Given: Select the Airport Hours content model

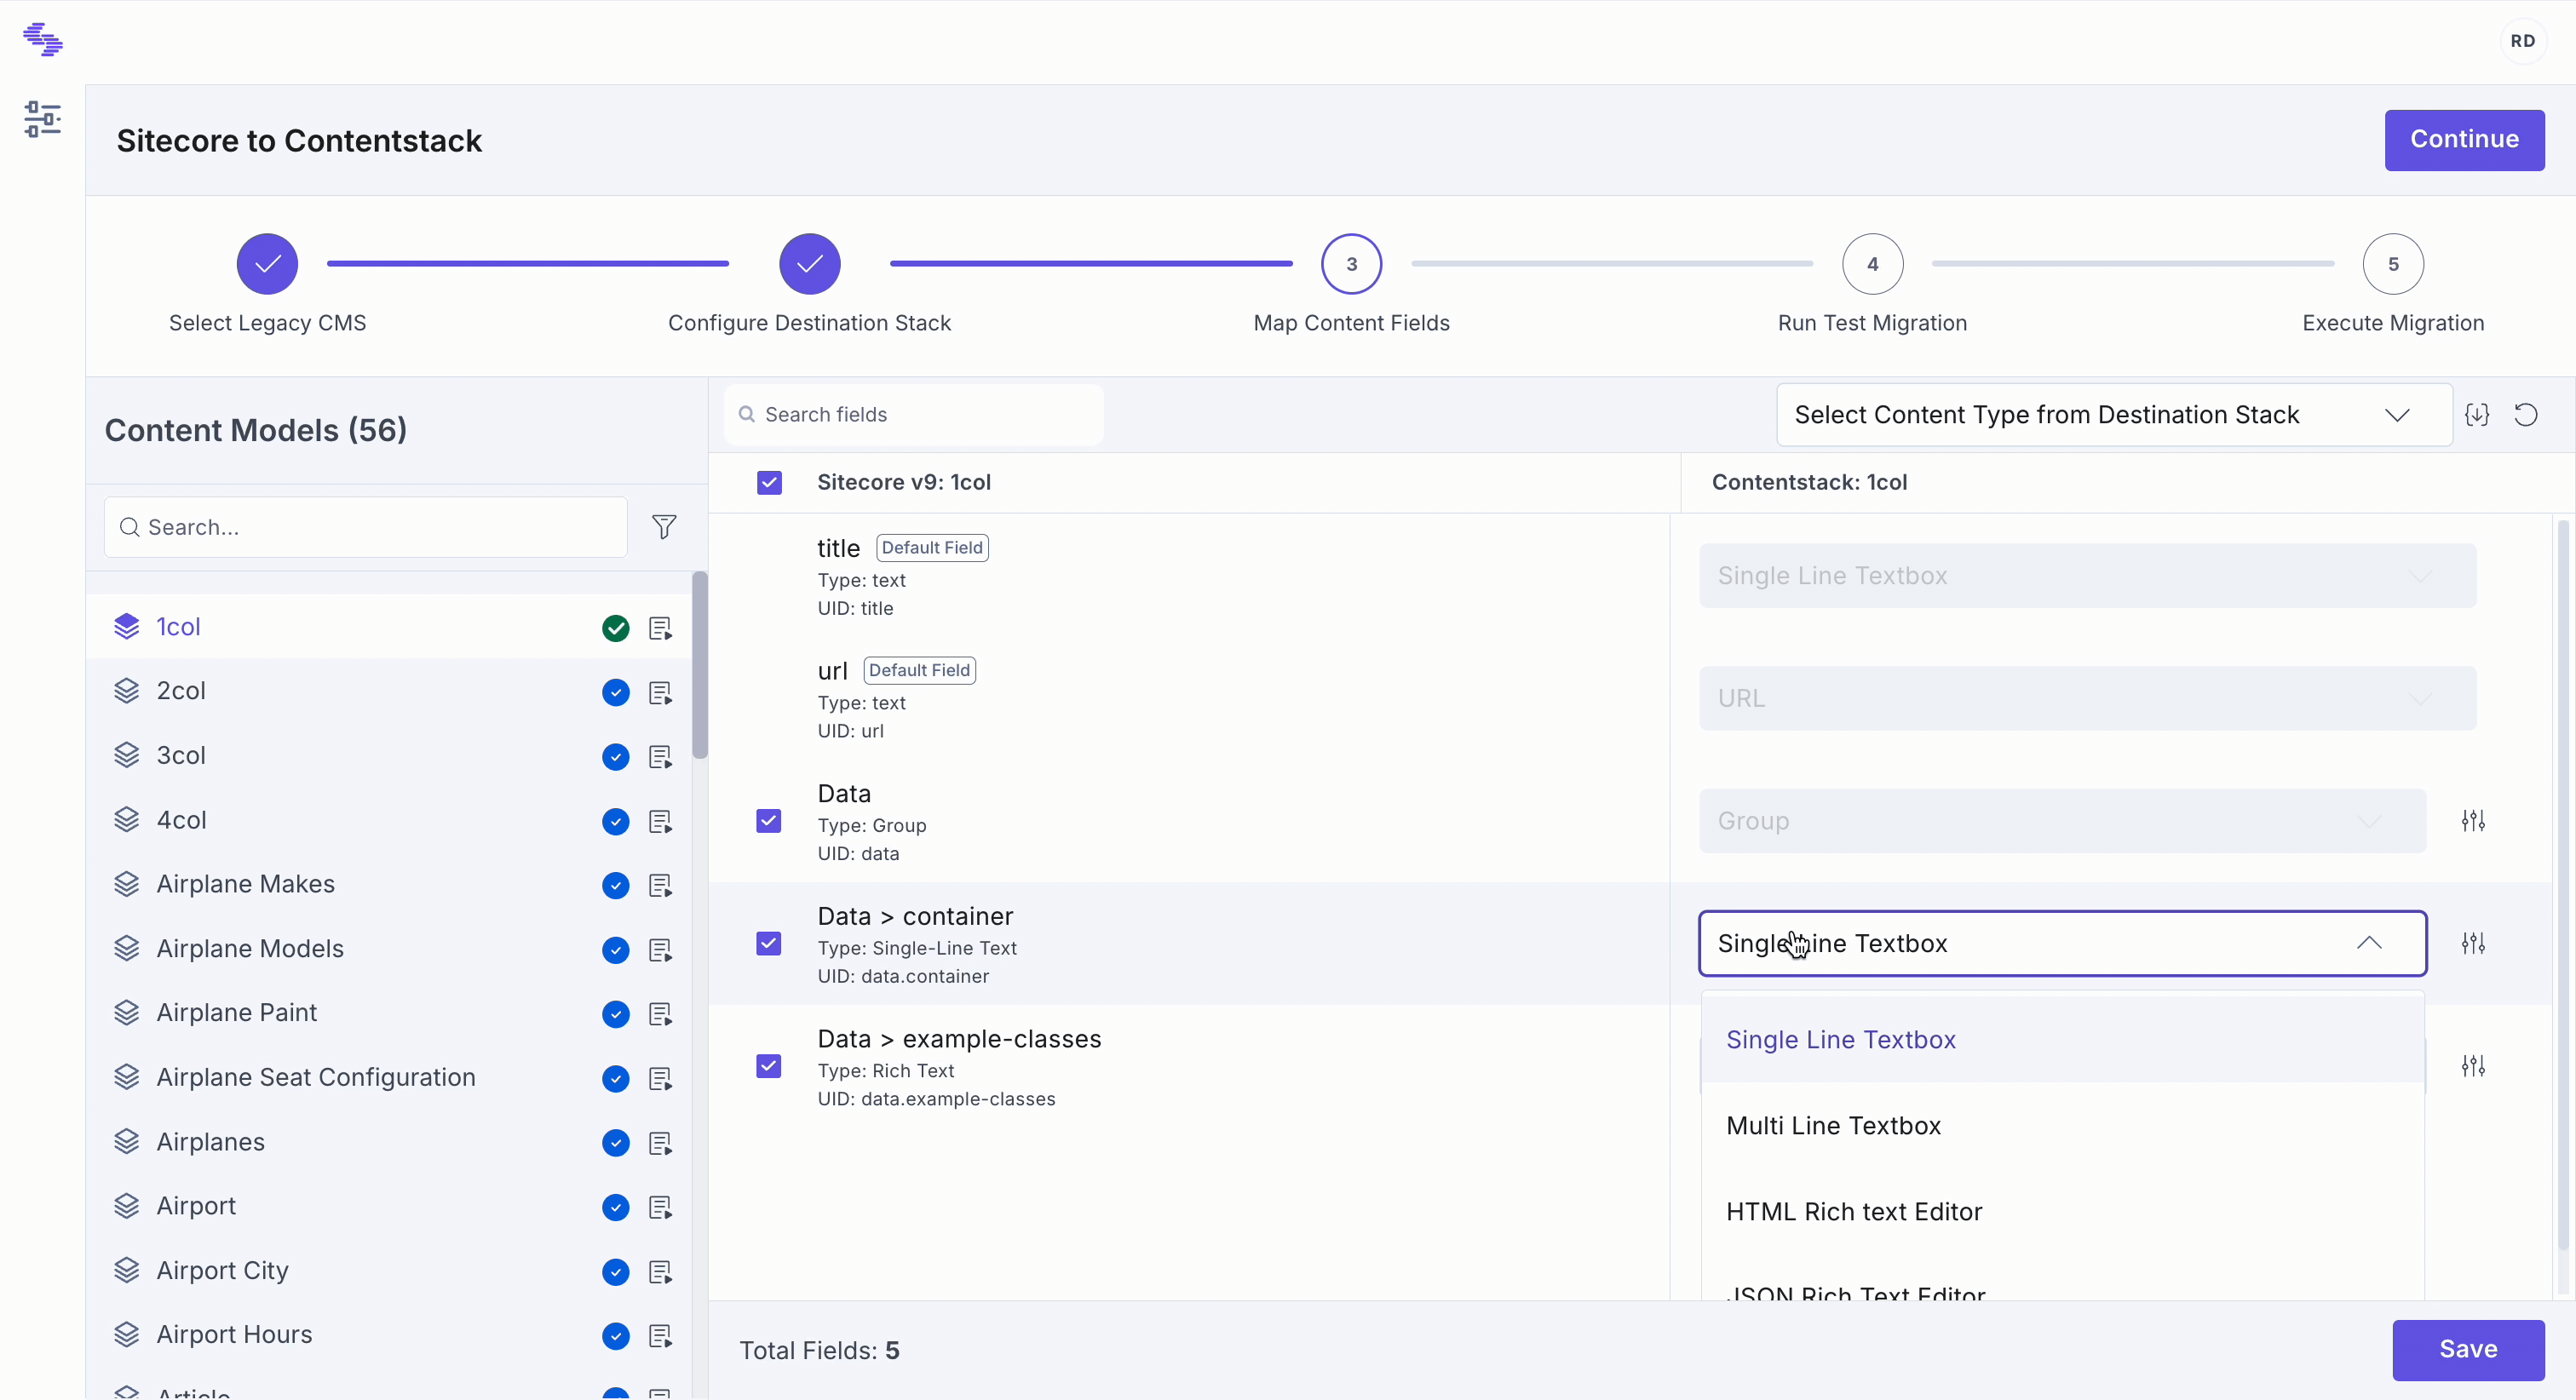Looking at the screenshot, I should (388, 1335).
